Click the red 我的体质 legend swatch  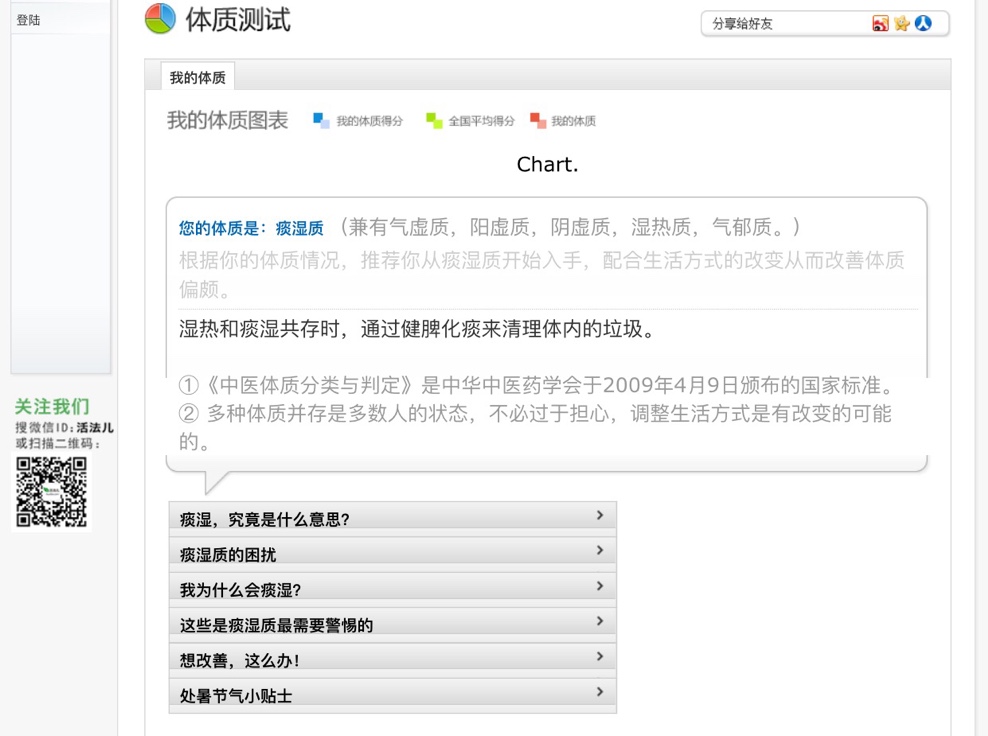pos(538,121)
